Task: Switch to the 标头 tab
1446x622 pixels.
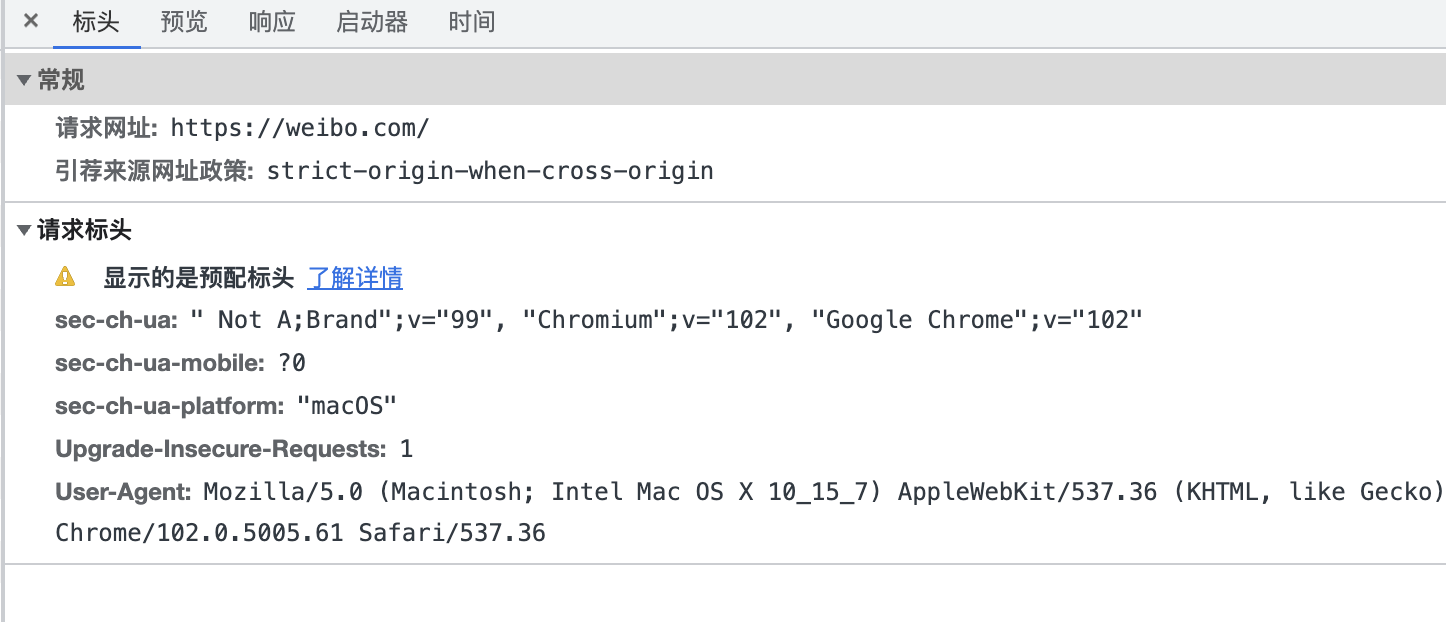Action: coord(96,22)
